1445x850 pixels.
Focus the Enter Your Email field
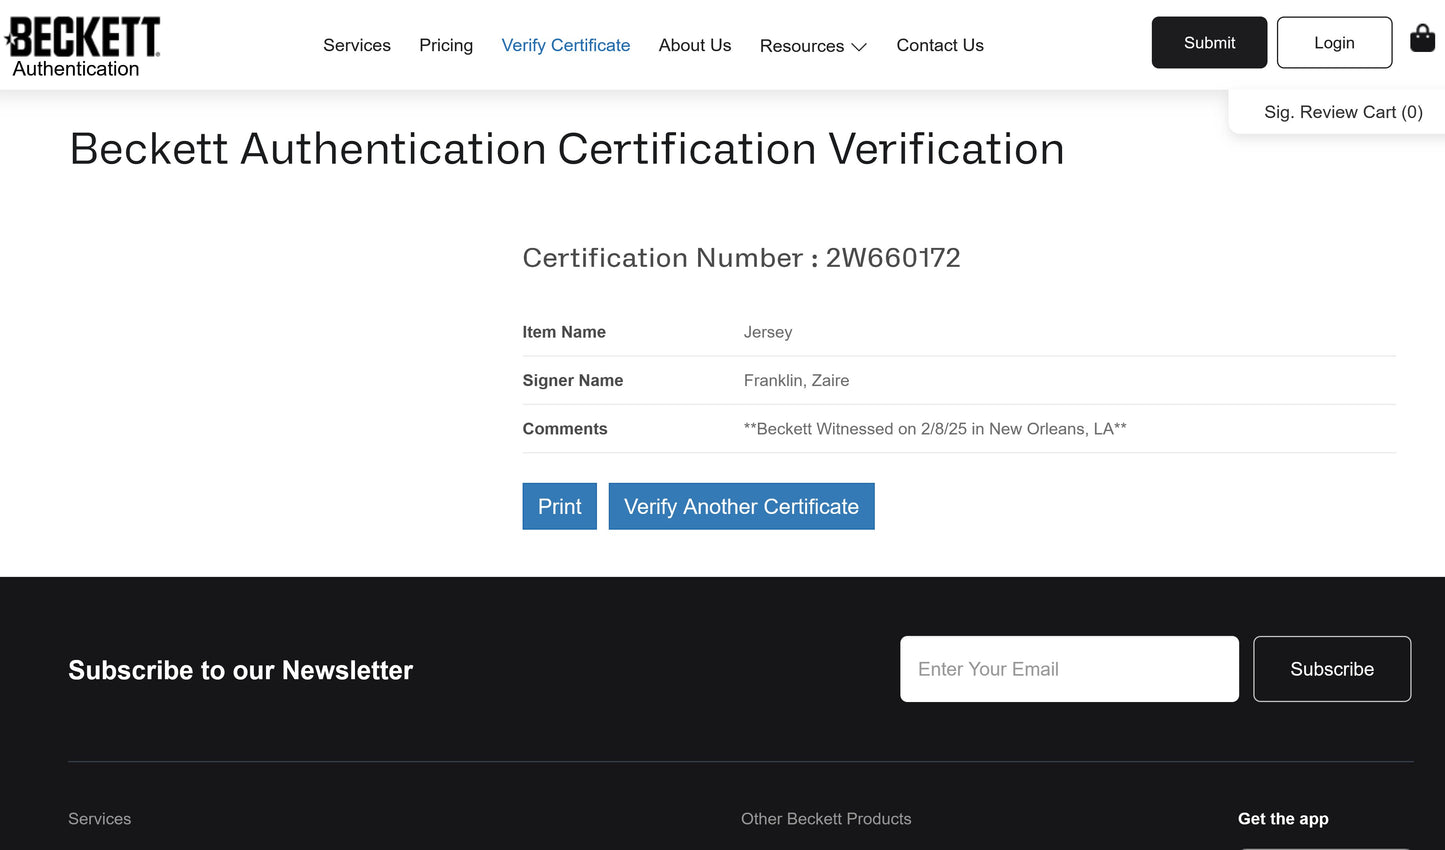1069,669
